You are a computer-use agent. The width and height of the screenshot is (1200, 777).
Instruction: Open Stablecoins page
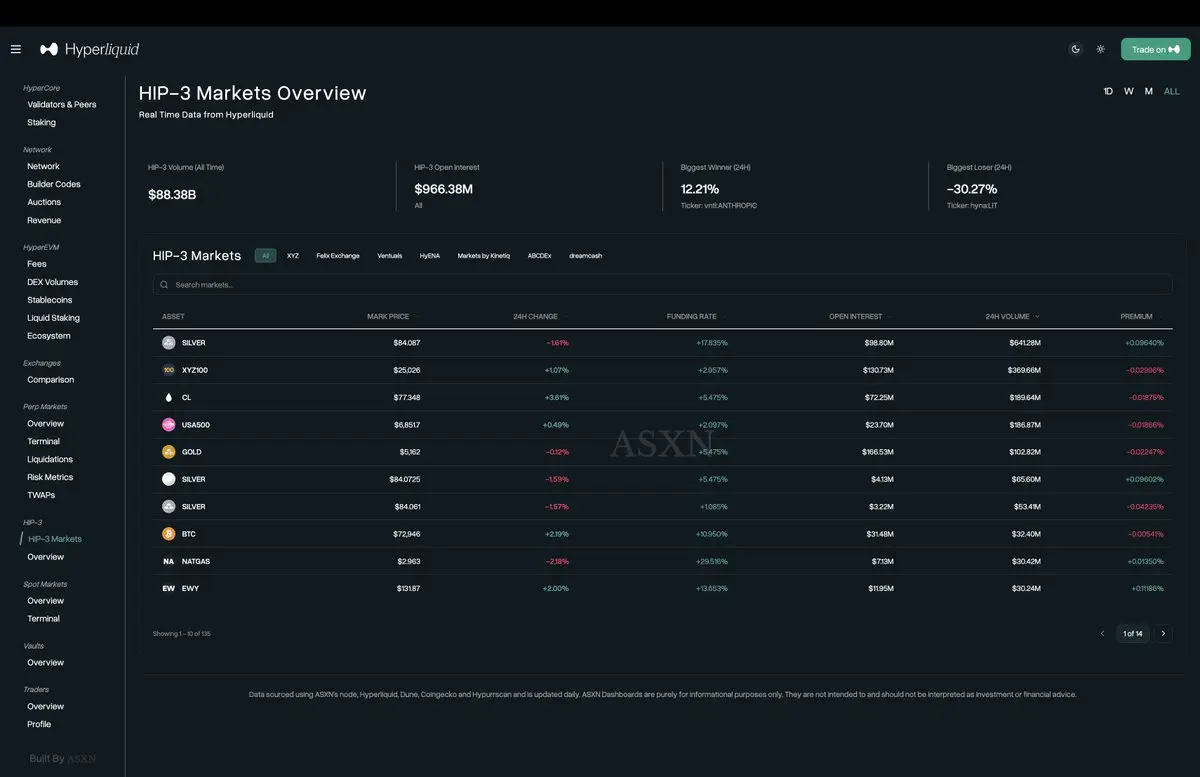pyautogui.click(x=49, y=300)
